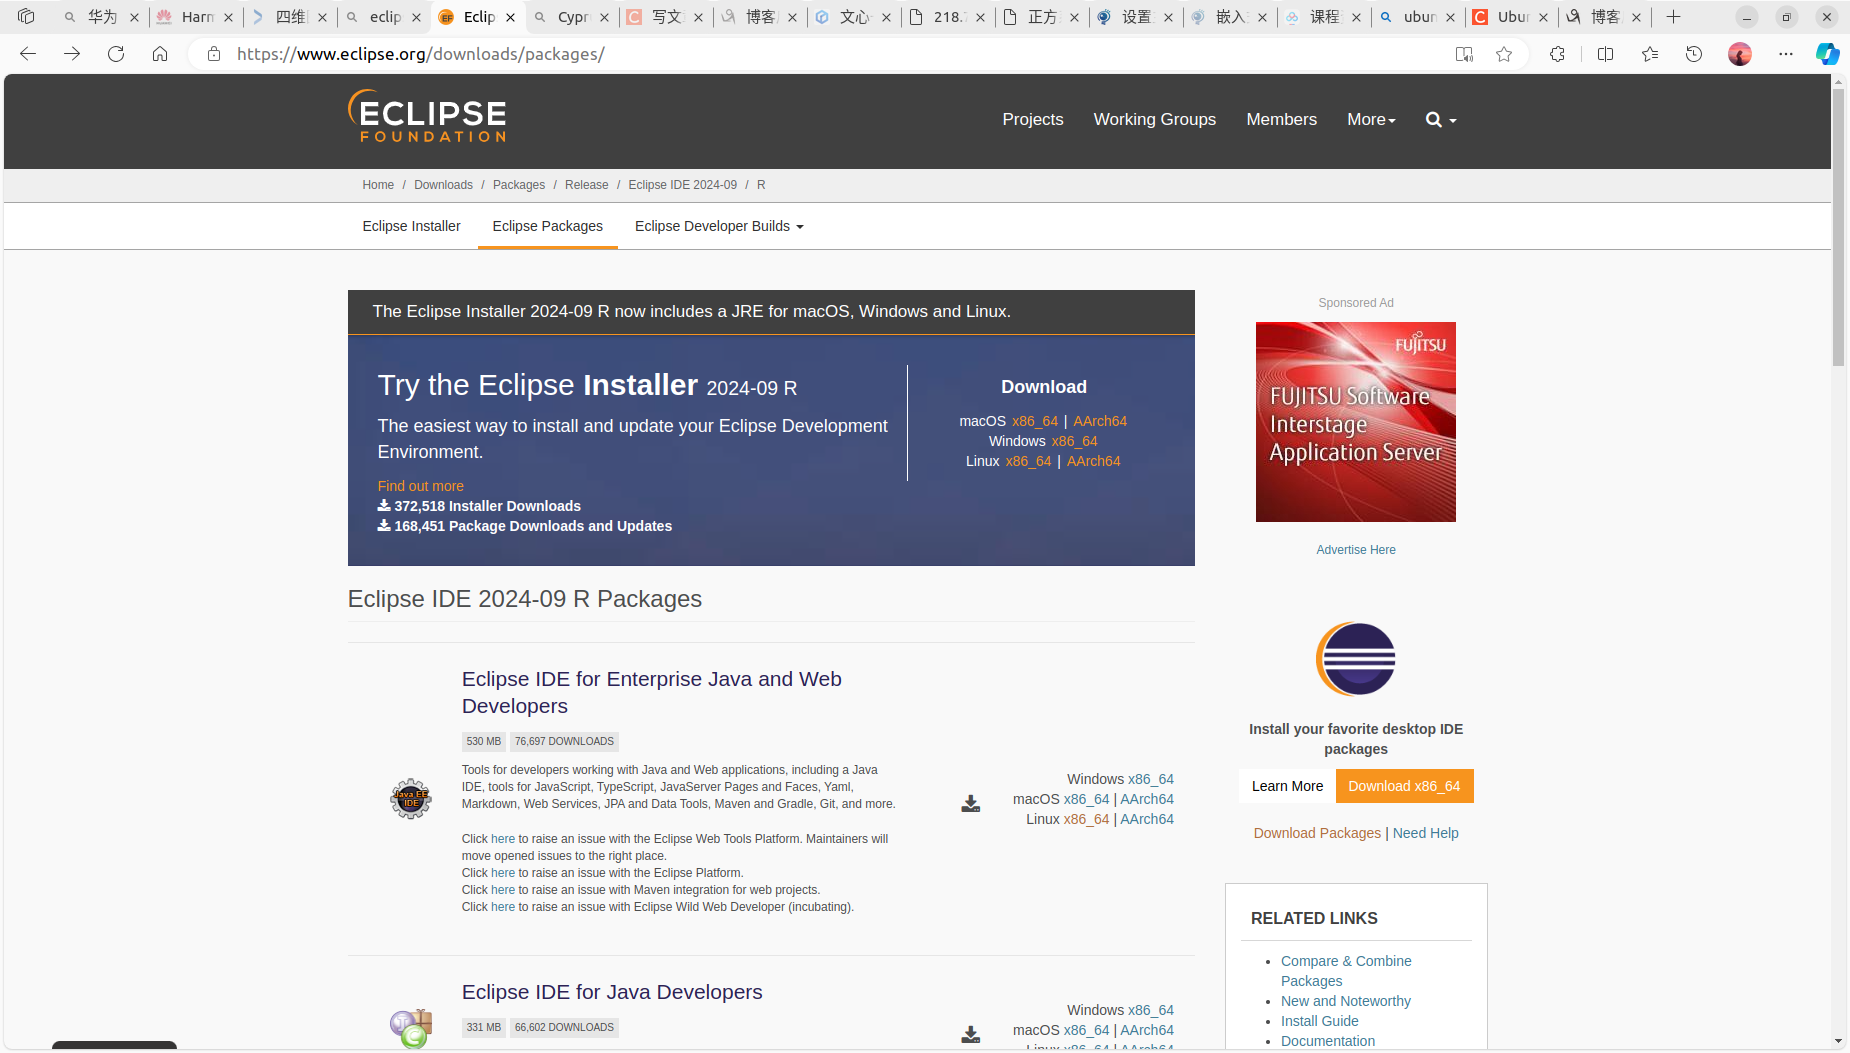Open Working Groups in header
1850x1053 pixels.
(1155, 120)
